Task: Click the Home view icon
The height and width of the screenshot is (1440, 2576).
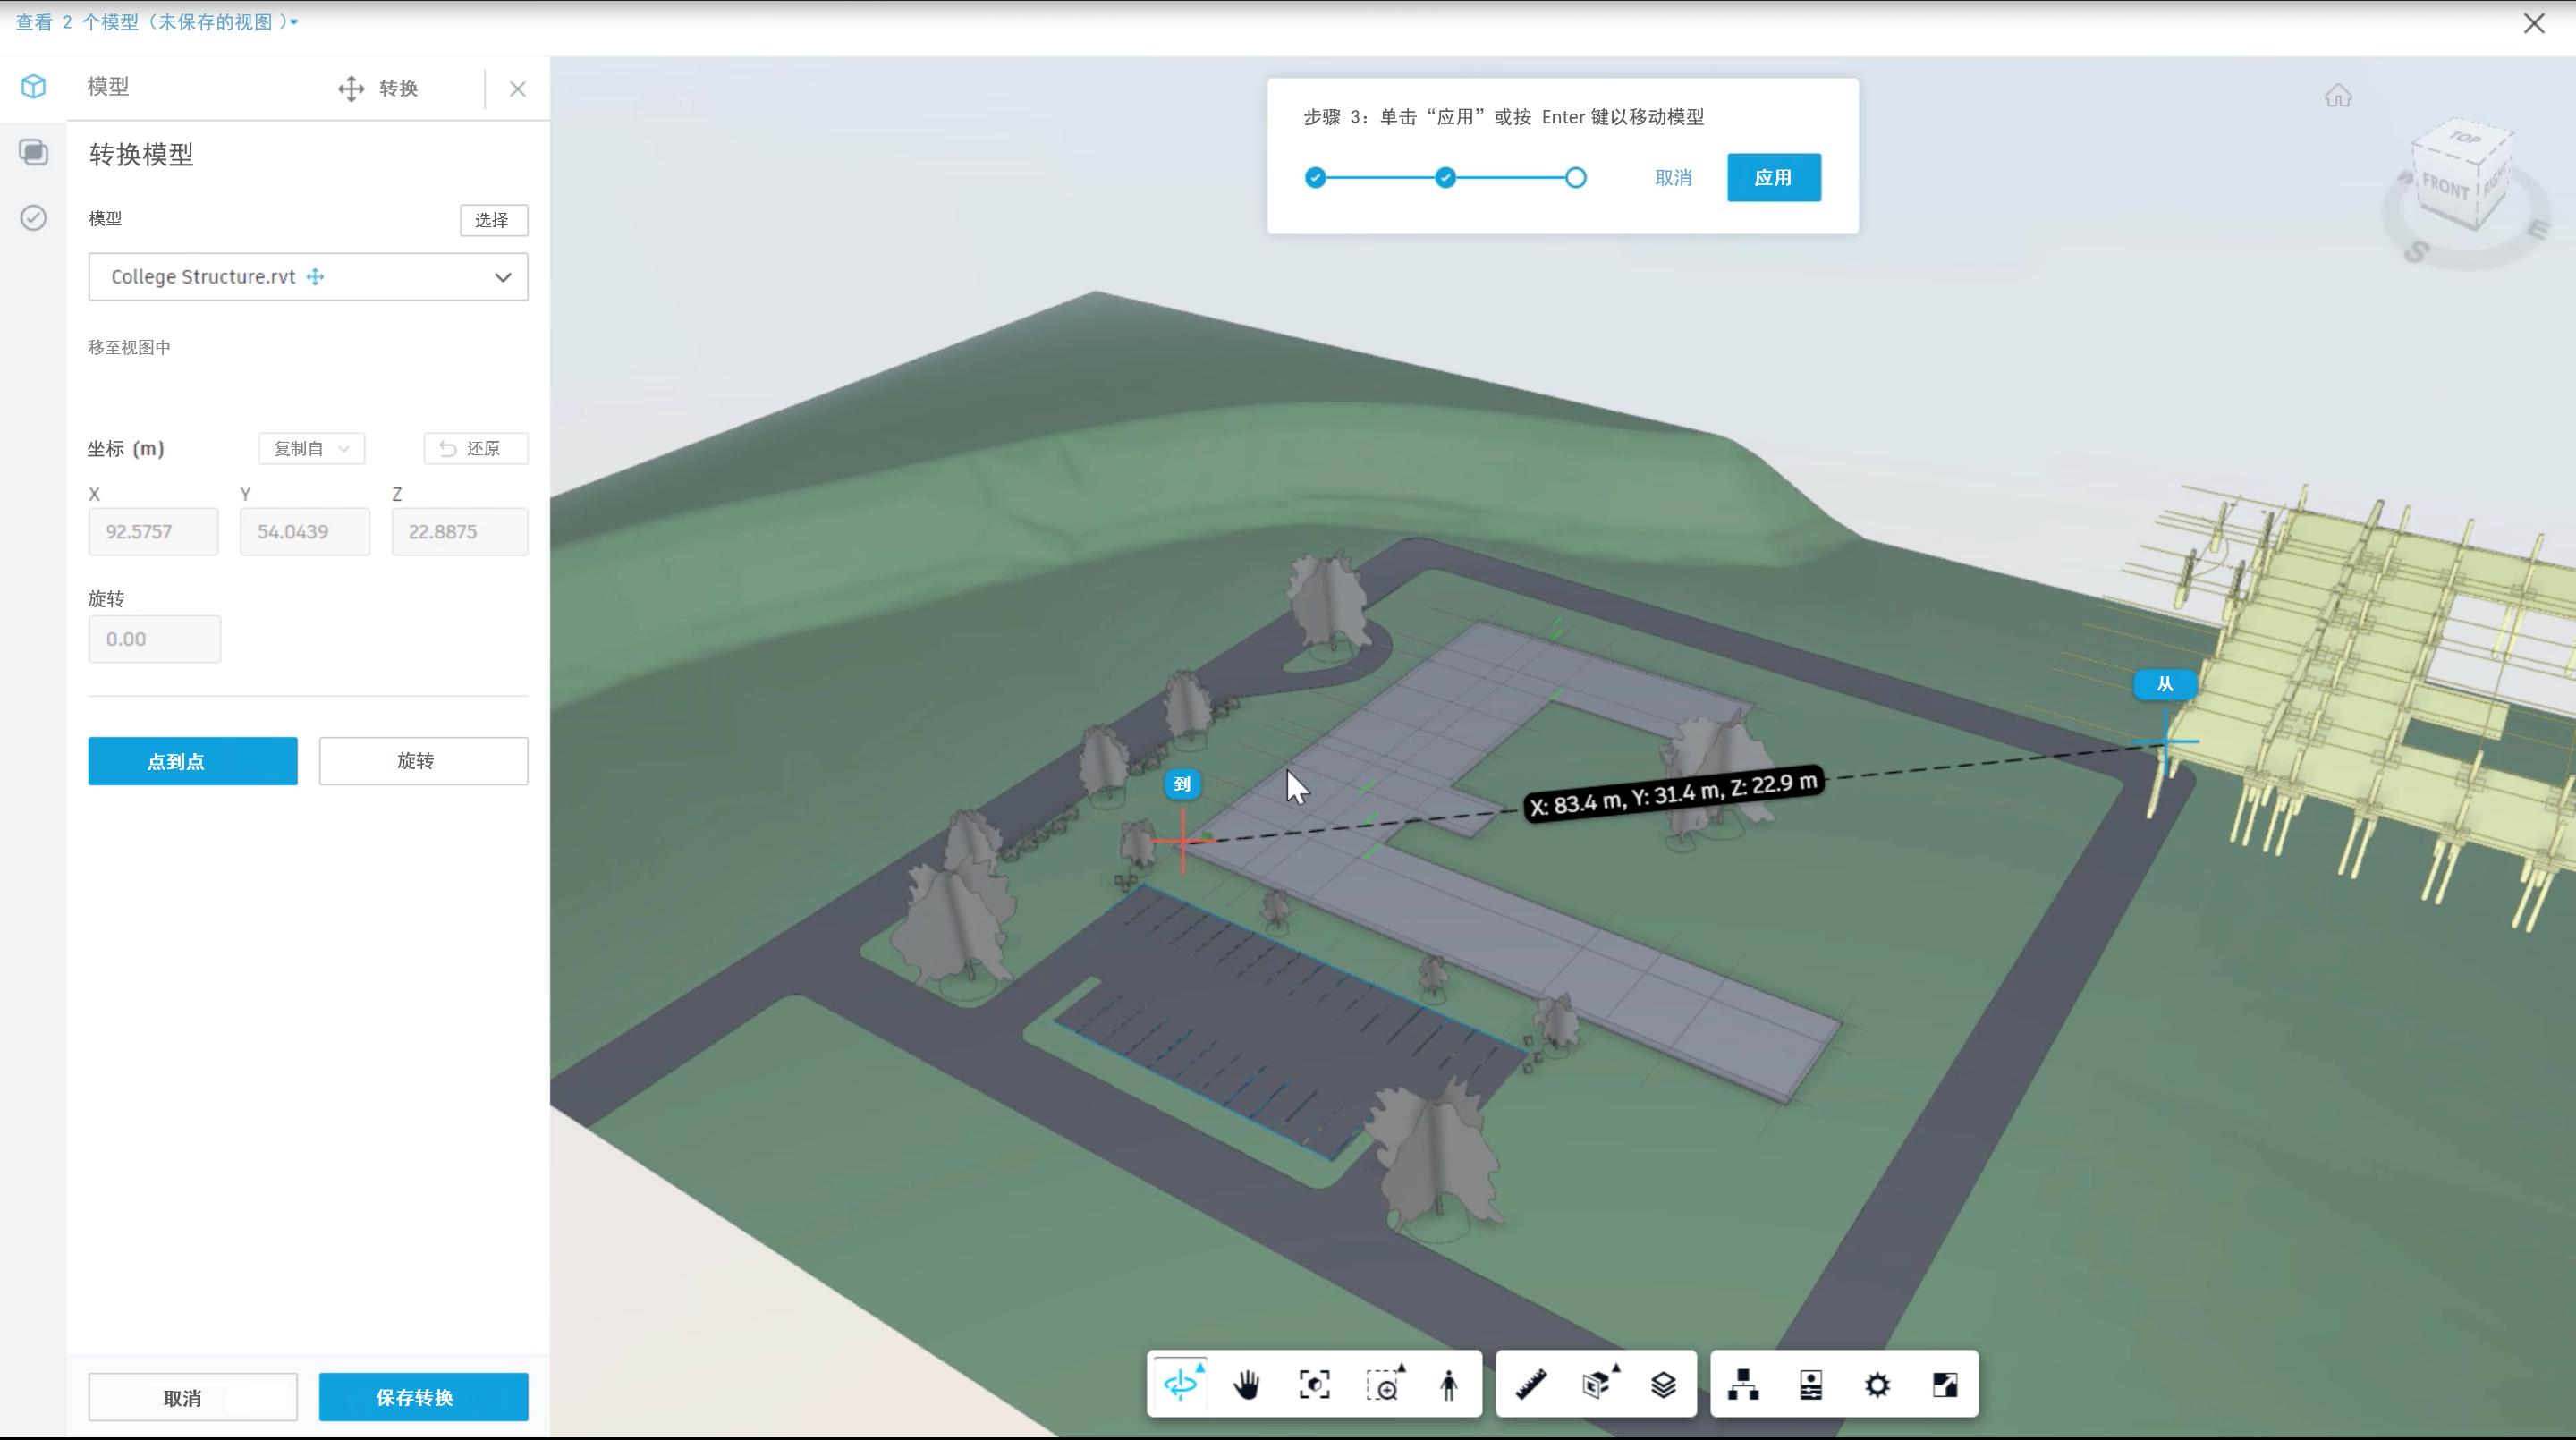Action: click(x=2337, y=96)
